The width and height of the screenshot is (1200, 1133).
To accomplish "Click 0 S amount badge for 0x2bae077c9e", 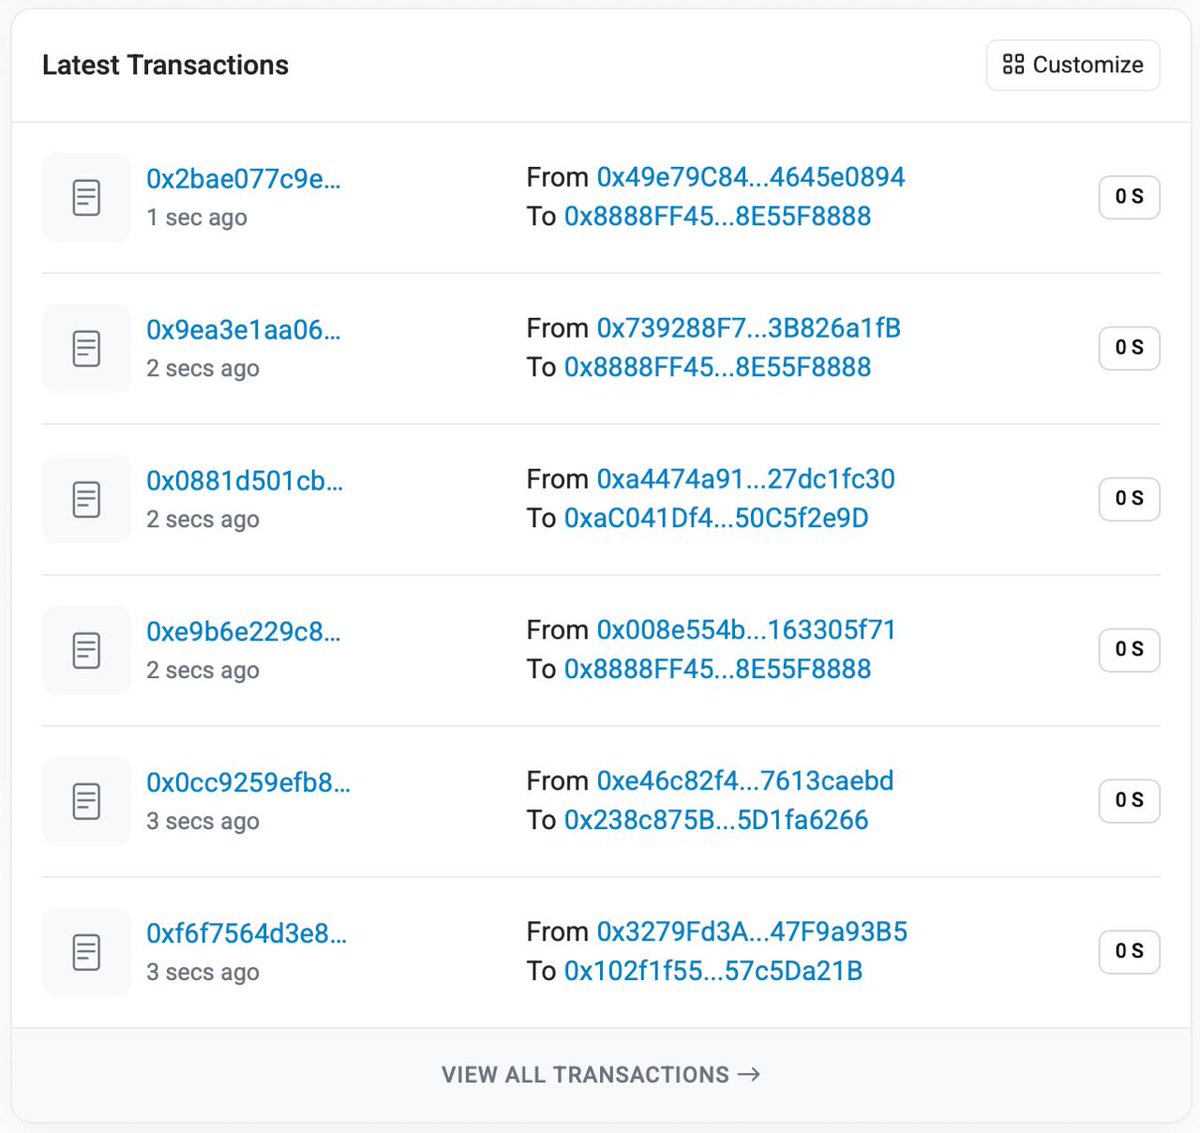I will click(x=1129, y=197).
